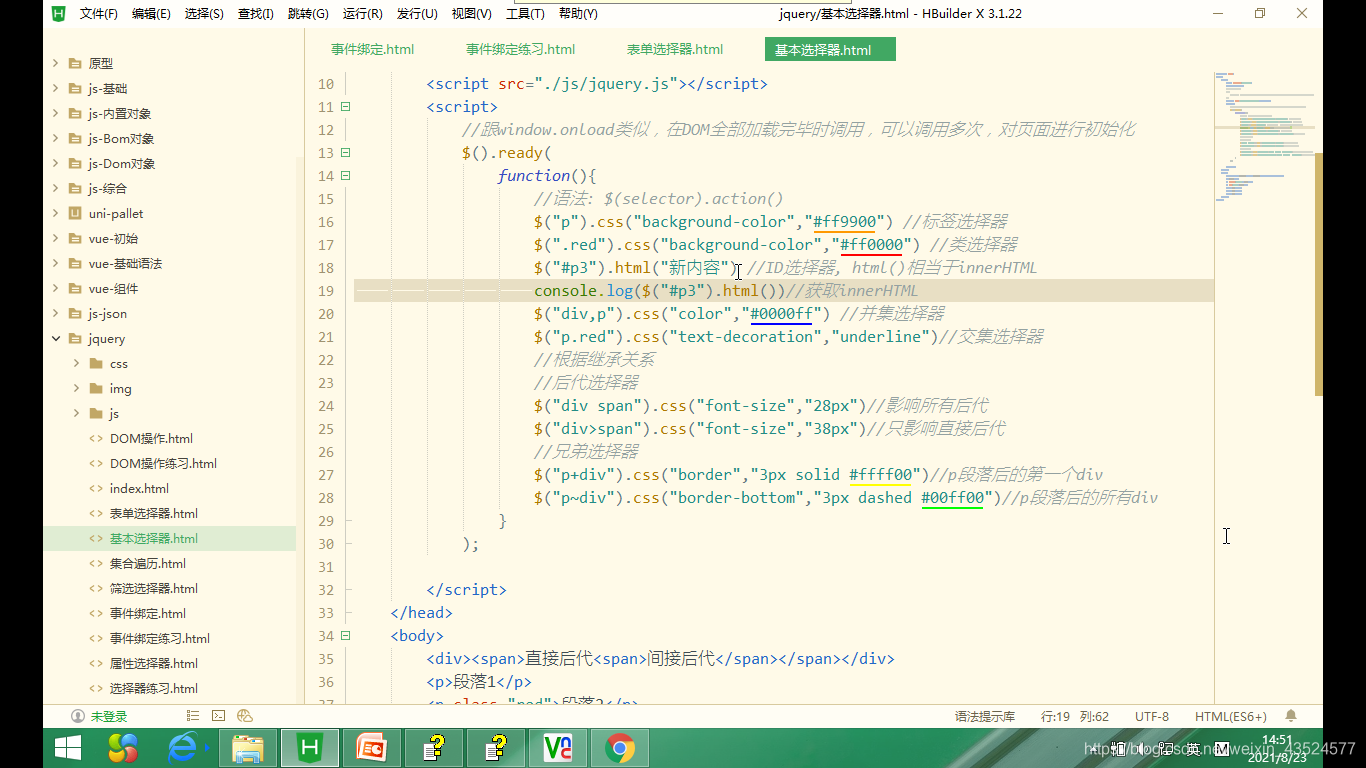Image resolution: width=1366 pixels, height=768 pixels.
Task: Expand the vue-组件 folder
Action: coord(56,288)
